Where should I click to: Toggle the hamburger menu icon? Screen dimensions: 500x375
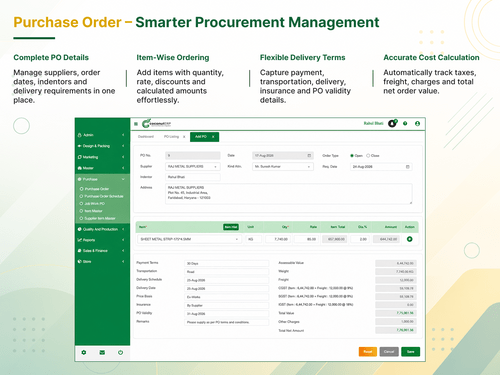point(136,124)
